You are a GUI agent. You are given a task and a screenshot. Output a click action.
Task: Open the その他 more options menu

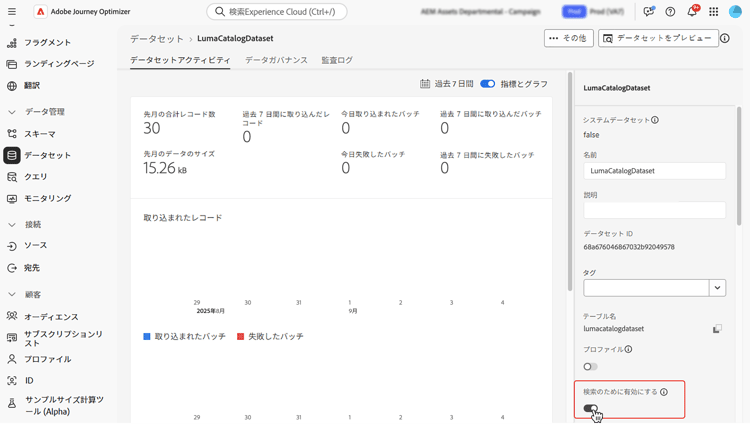(x=568, y=38)
